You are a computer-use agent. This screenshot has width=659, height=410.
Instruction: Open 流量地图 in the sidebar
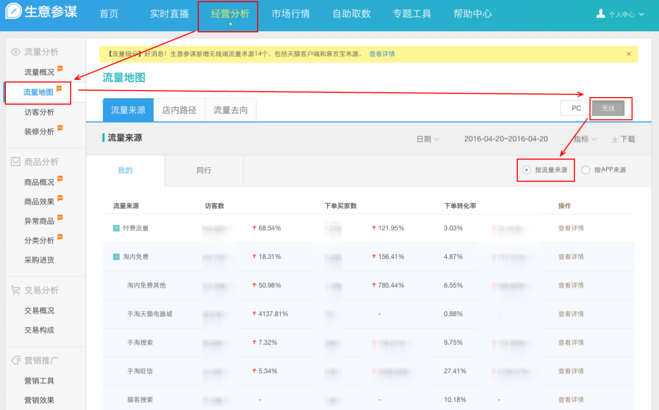point(38,92)
